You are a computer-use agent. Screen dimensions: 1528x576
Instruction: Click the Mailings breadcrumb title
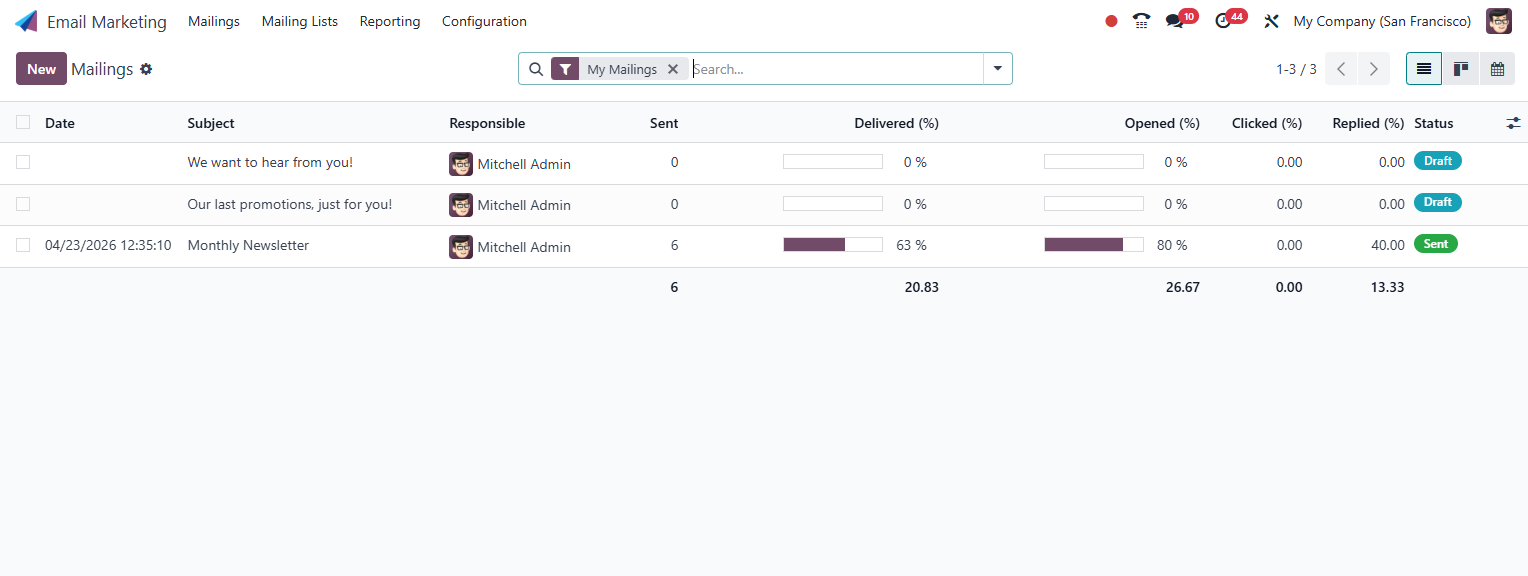pos(102,69)
